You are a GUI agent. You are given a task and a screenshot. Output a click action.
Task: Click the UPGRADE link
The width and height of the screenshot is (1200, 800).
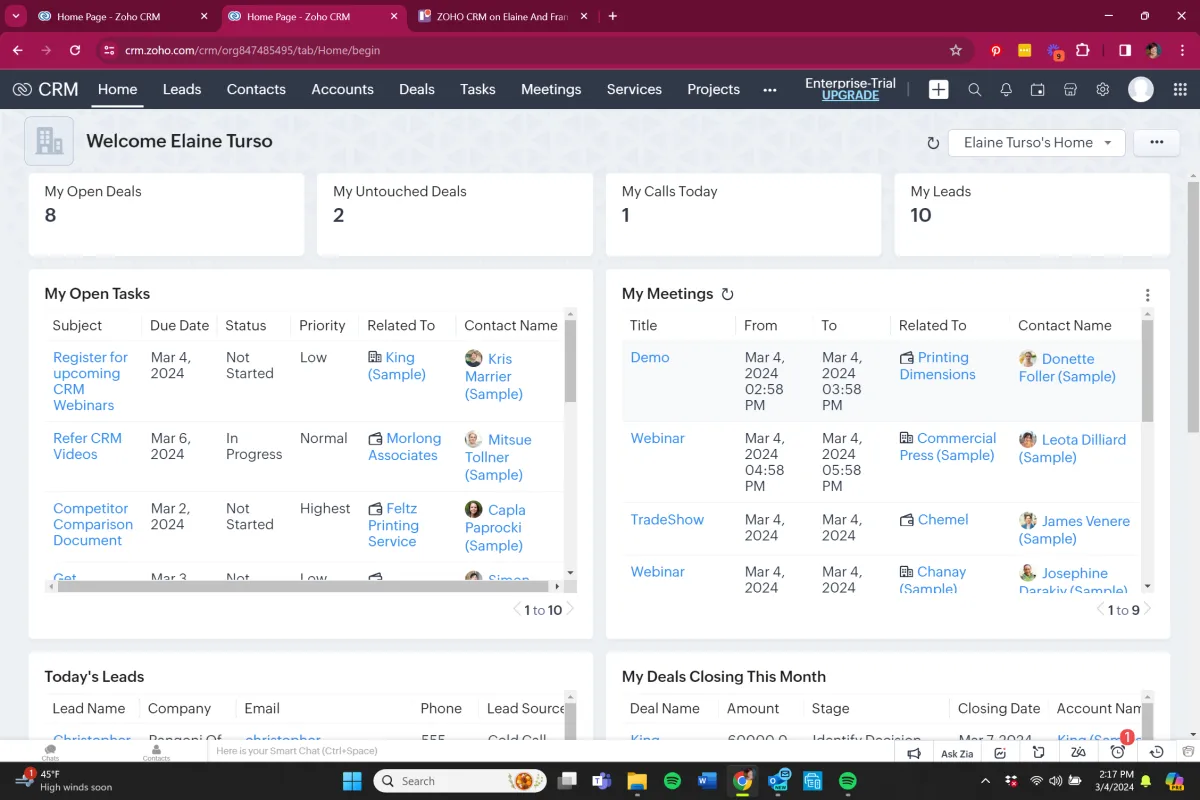tap(850, 96)
